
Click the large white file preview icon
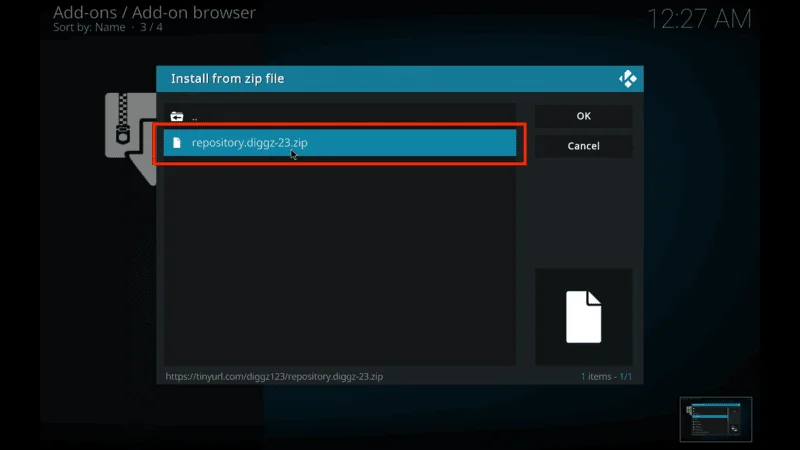point(583,316)
